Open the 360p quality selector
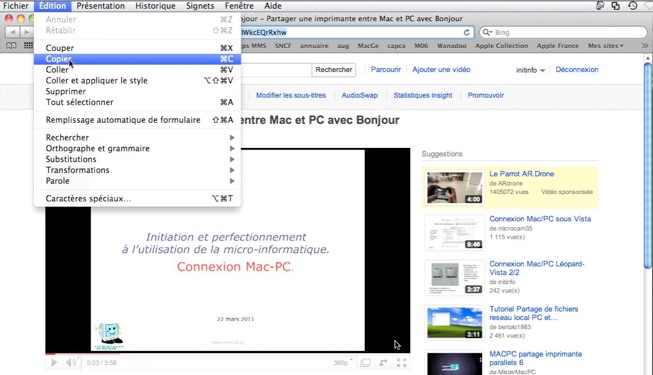Image resolution: width=653 pixels, height=375 pixels. (x=343, y=362)
